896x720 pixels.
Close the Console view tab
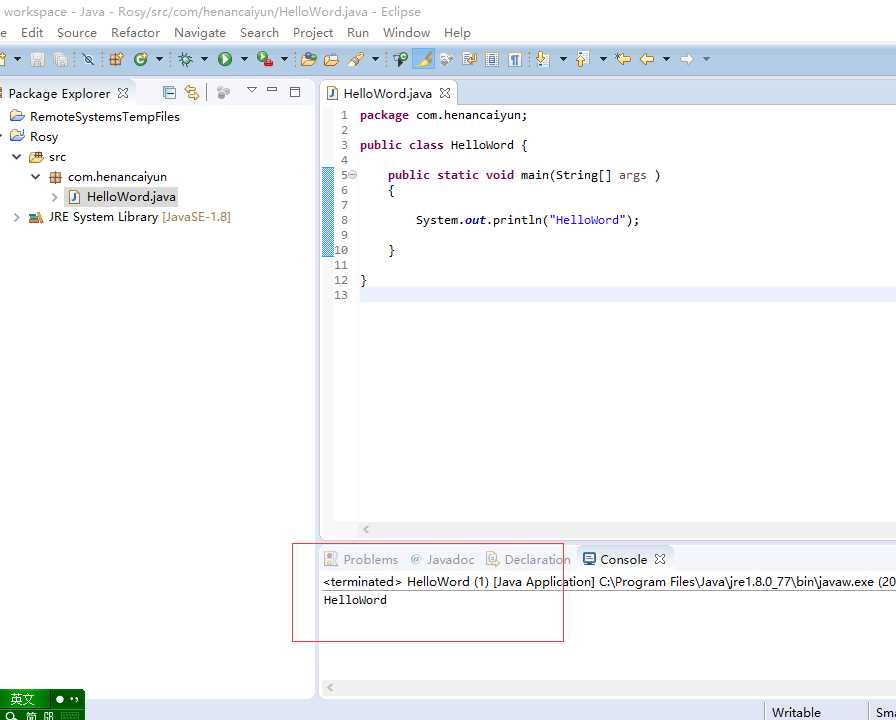pos(660,559)
